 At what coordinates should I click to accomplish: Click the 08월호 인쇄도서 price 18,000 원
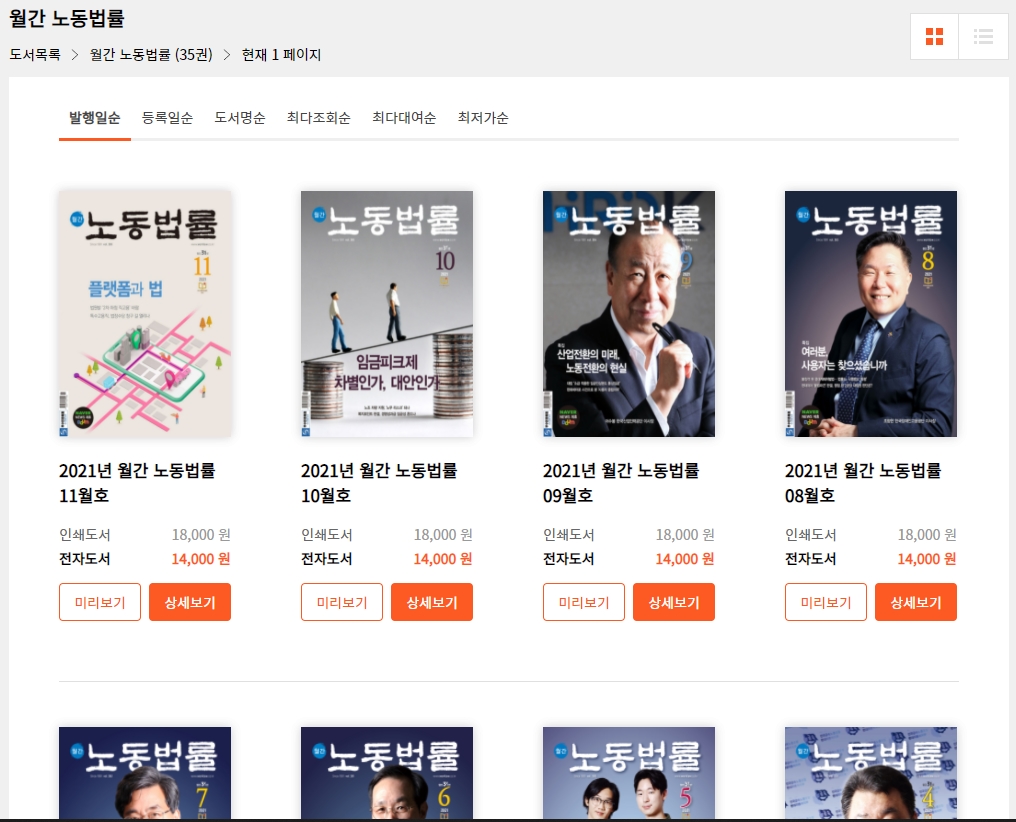[927, 534]
